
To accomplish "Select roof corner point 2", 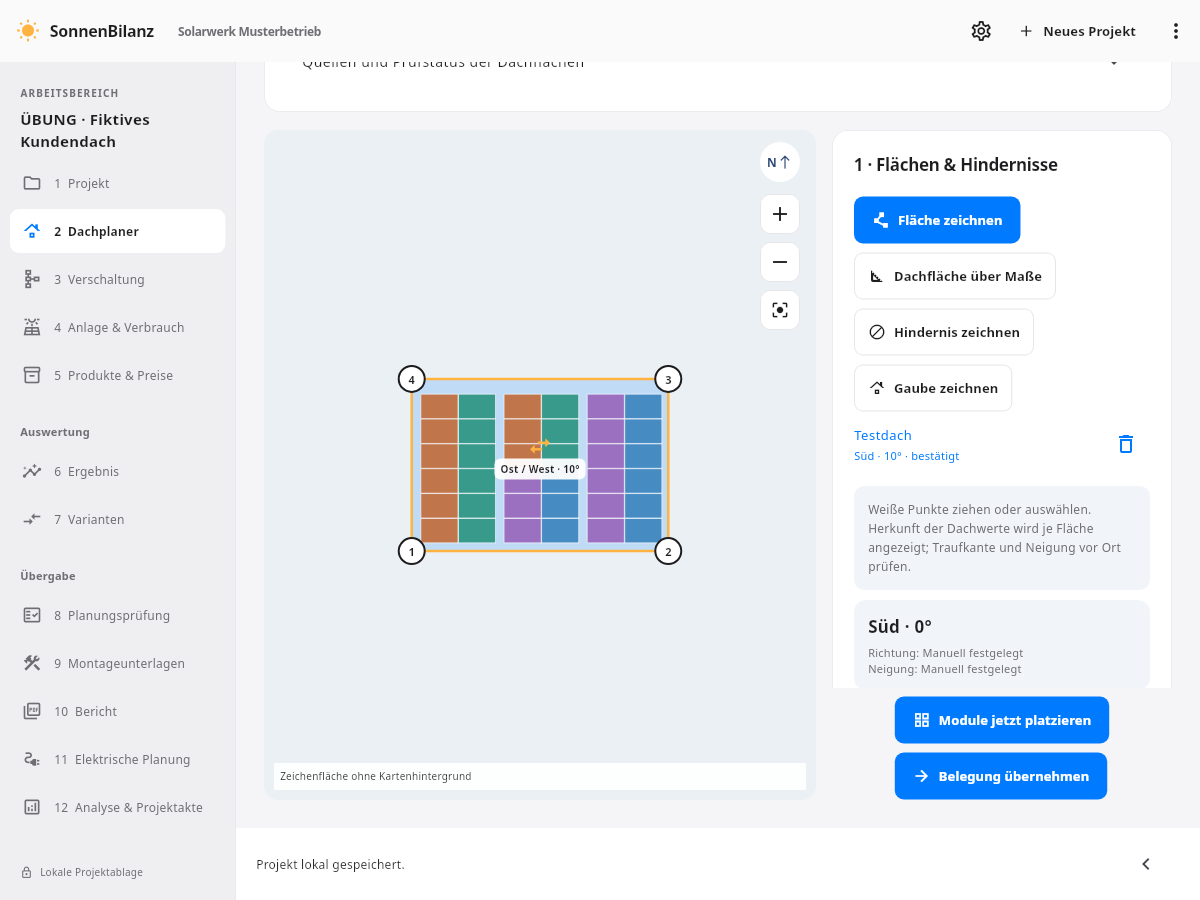I will [668, 551].
